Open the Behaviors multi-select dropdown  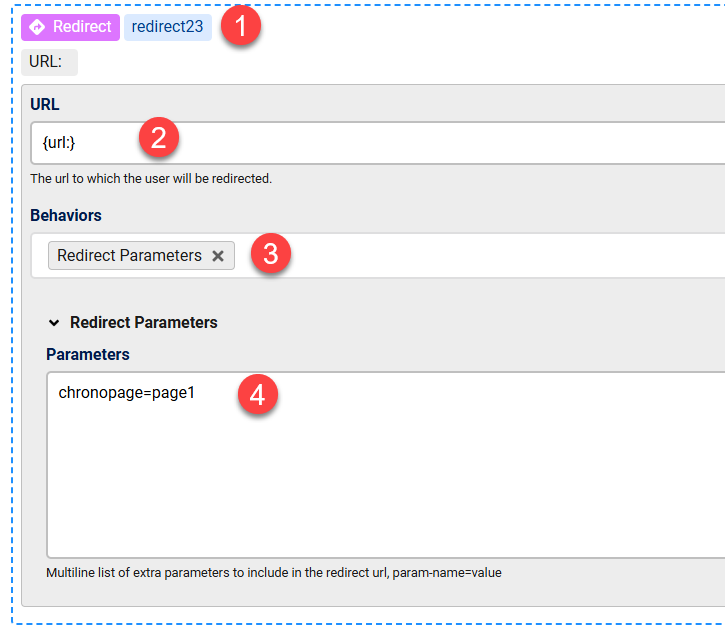tap(480, 256)
